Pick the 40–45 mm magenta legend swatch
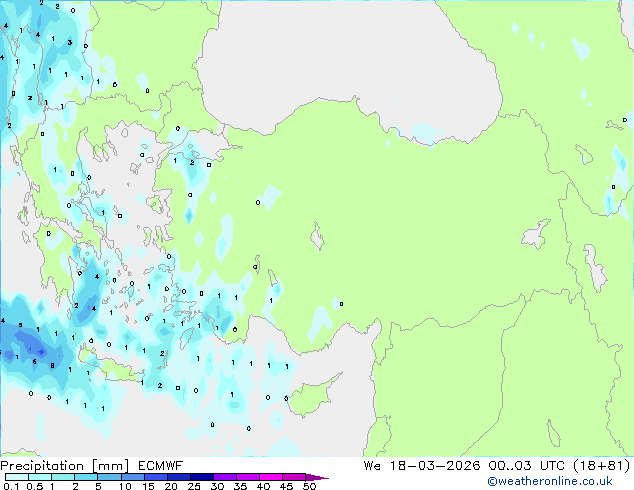Viewport: 634px width, 490px height. (x=271, y=477)
